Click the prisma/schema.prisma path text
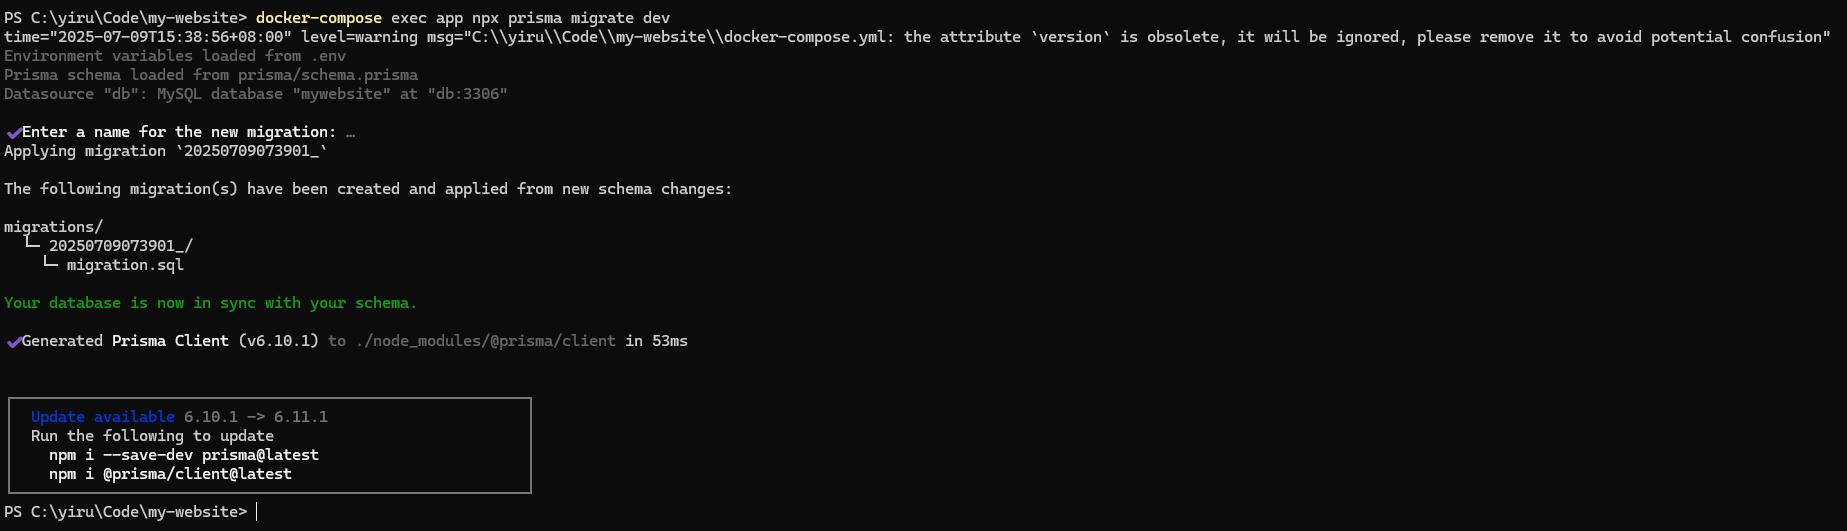 pos(328,75)
